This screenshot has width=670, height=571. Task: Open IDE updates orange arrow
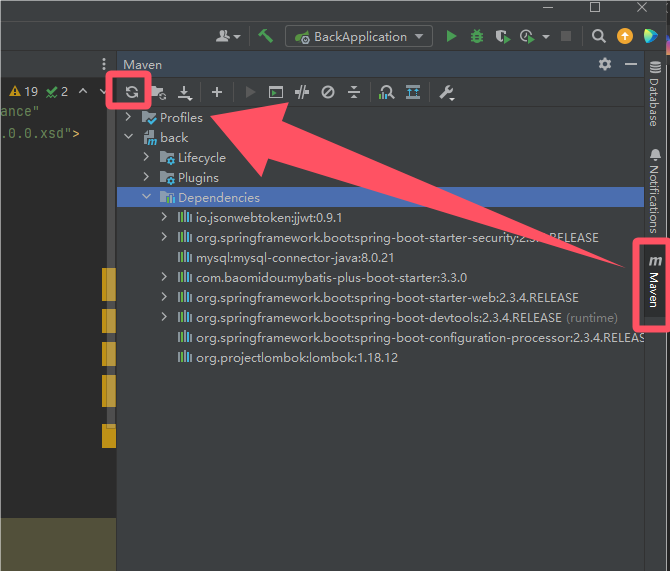click(625, 36)
